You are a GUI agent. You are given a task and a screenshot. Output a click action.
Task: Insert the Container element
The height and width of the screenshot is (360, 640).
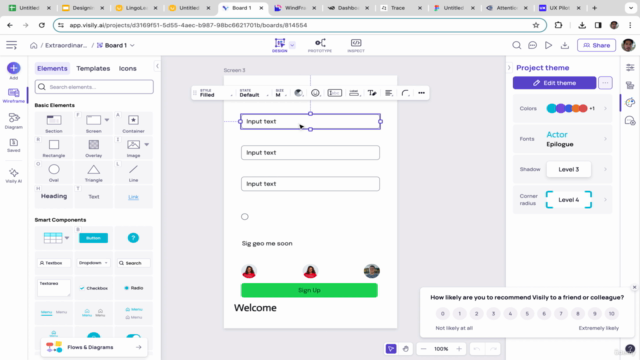point(133,124)
